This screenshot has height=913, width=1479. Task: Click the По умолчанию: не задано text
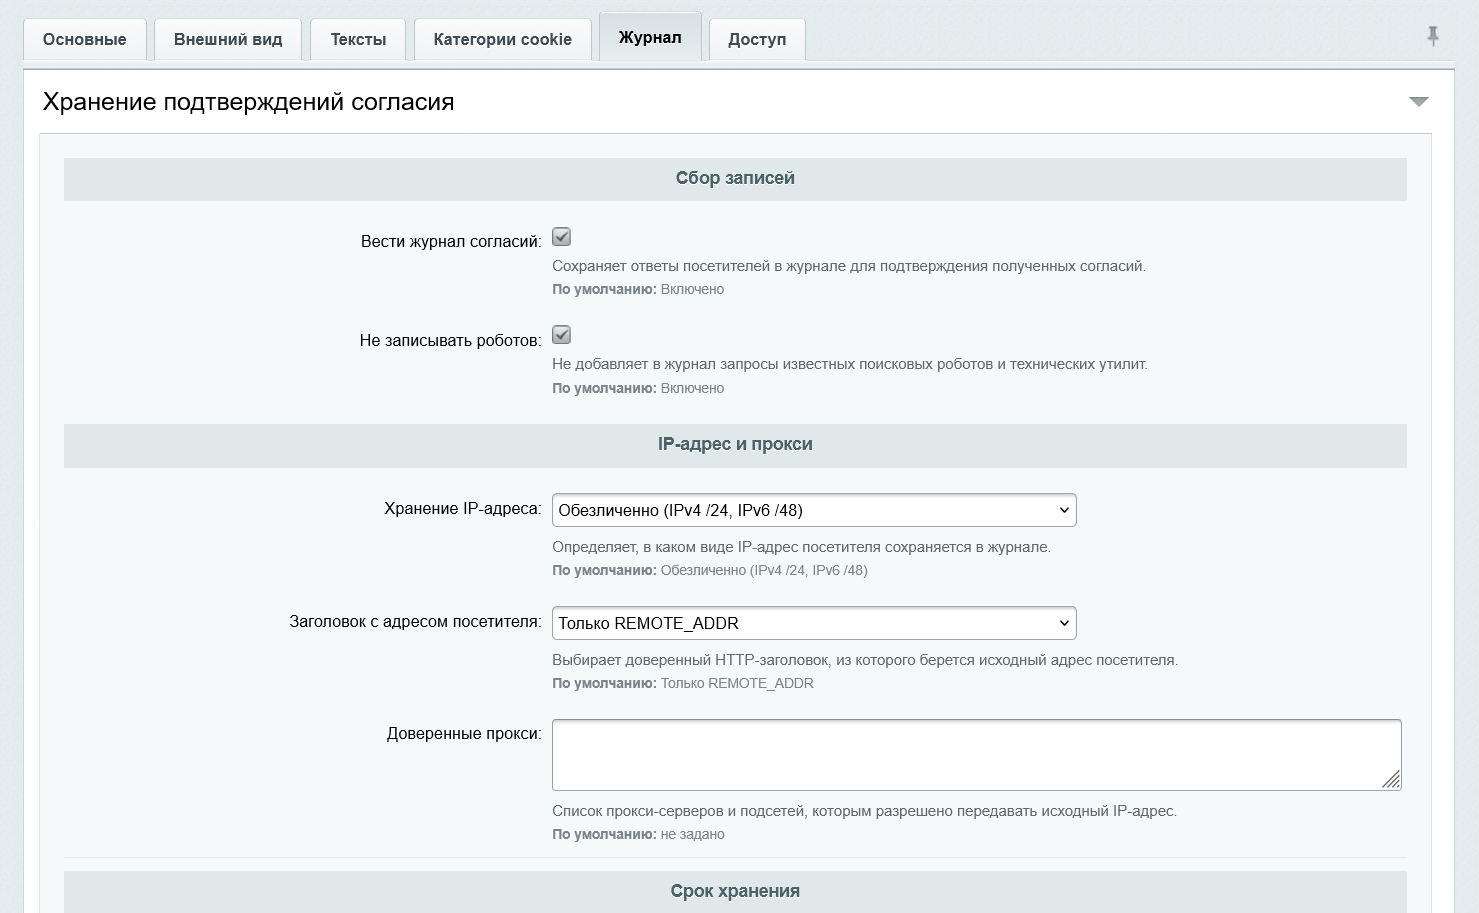(638, 834)
